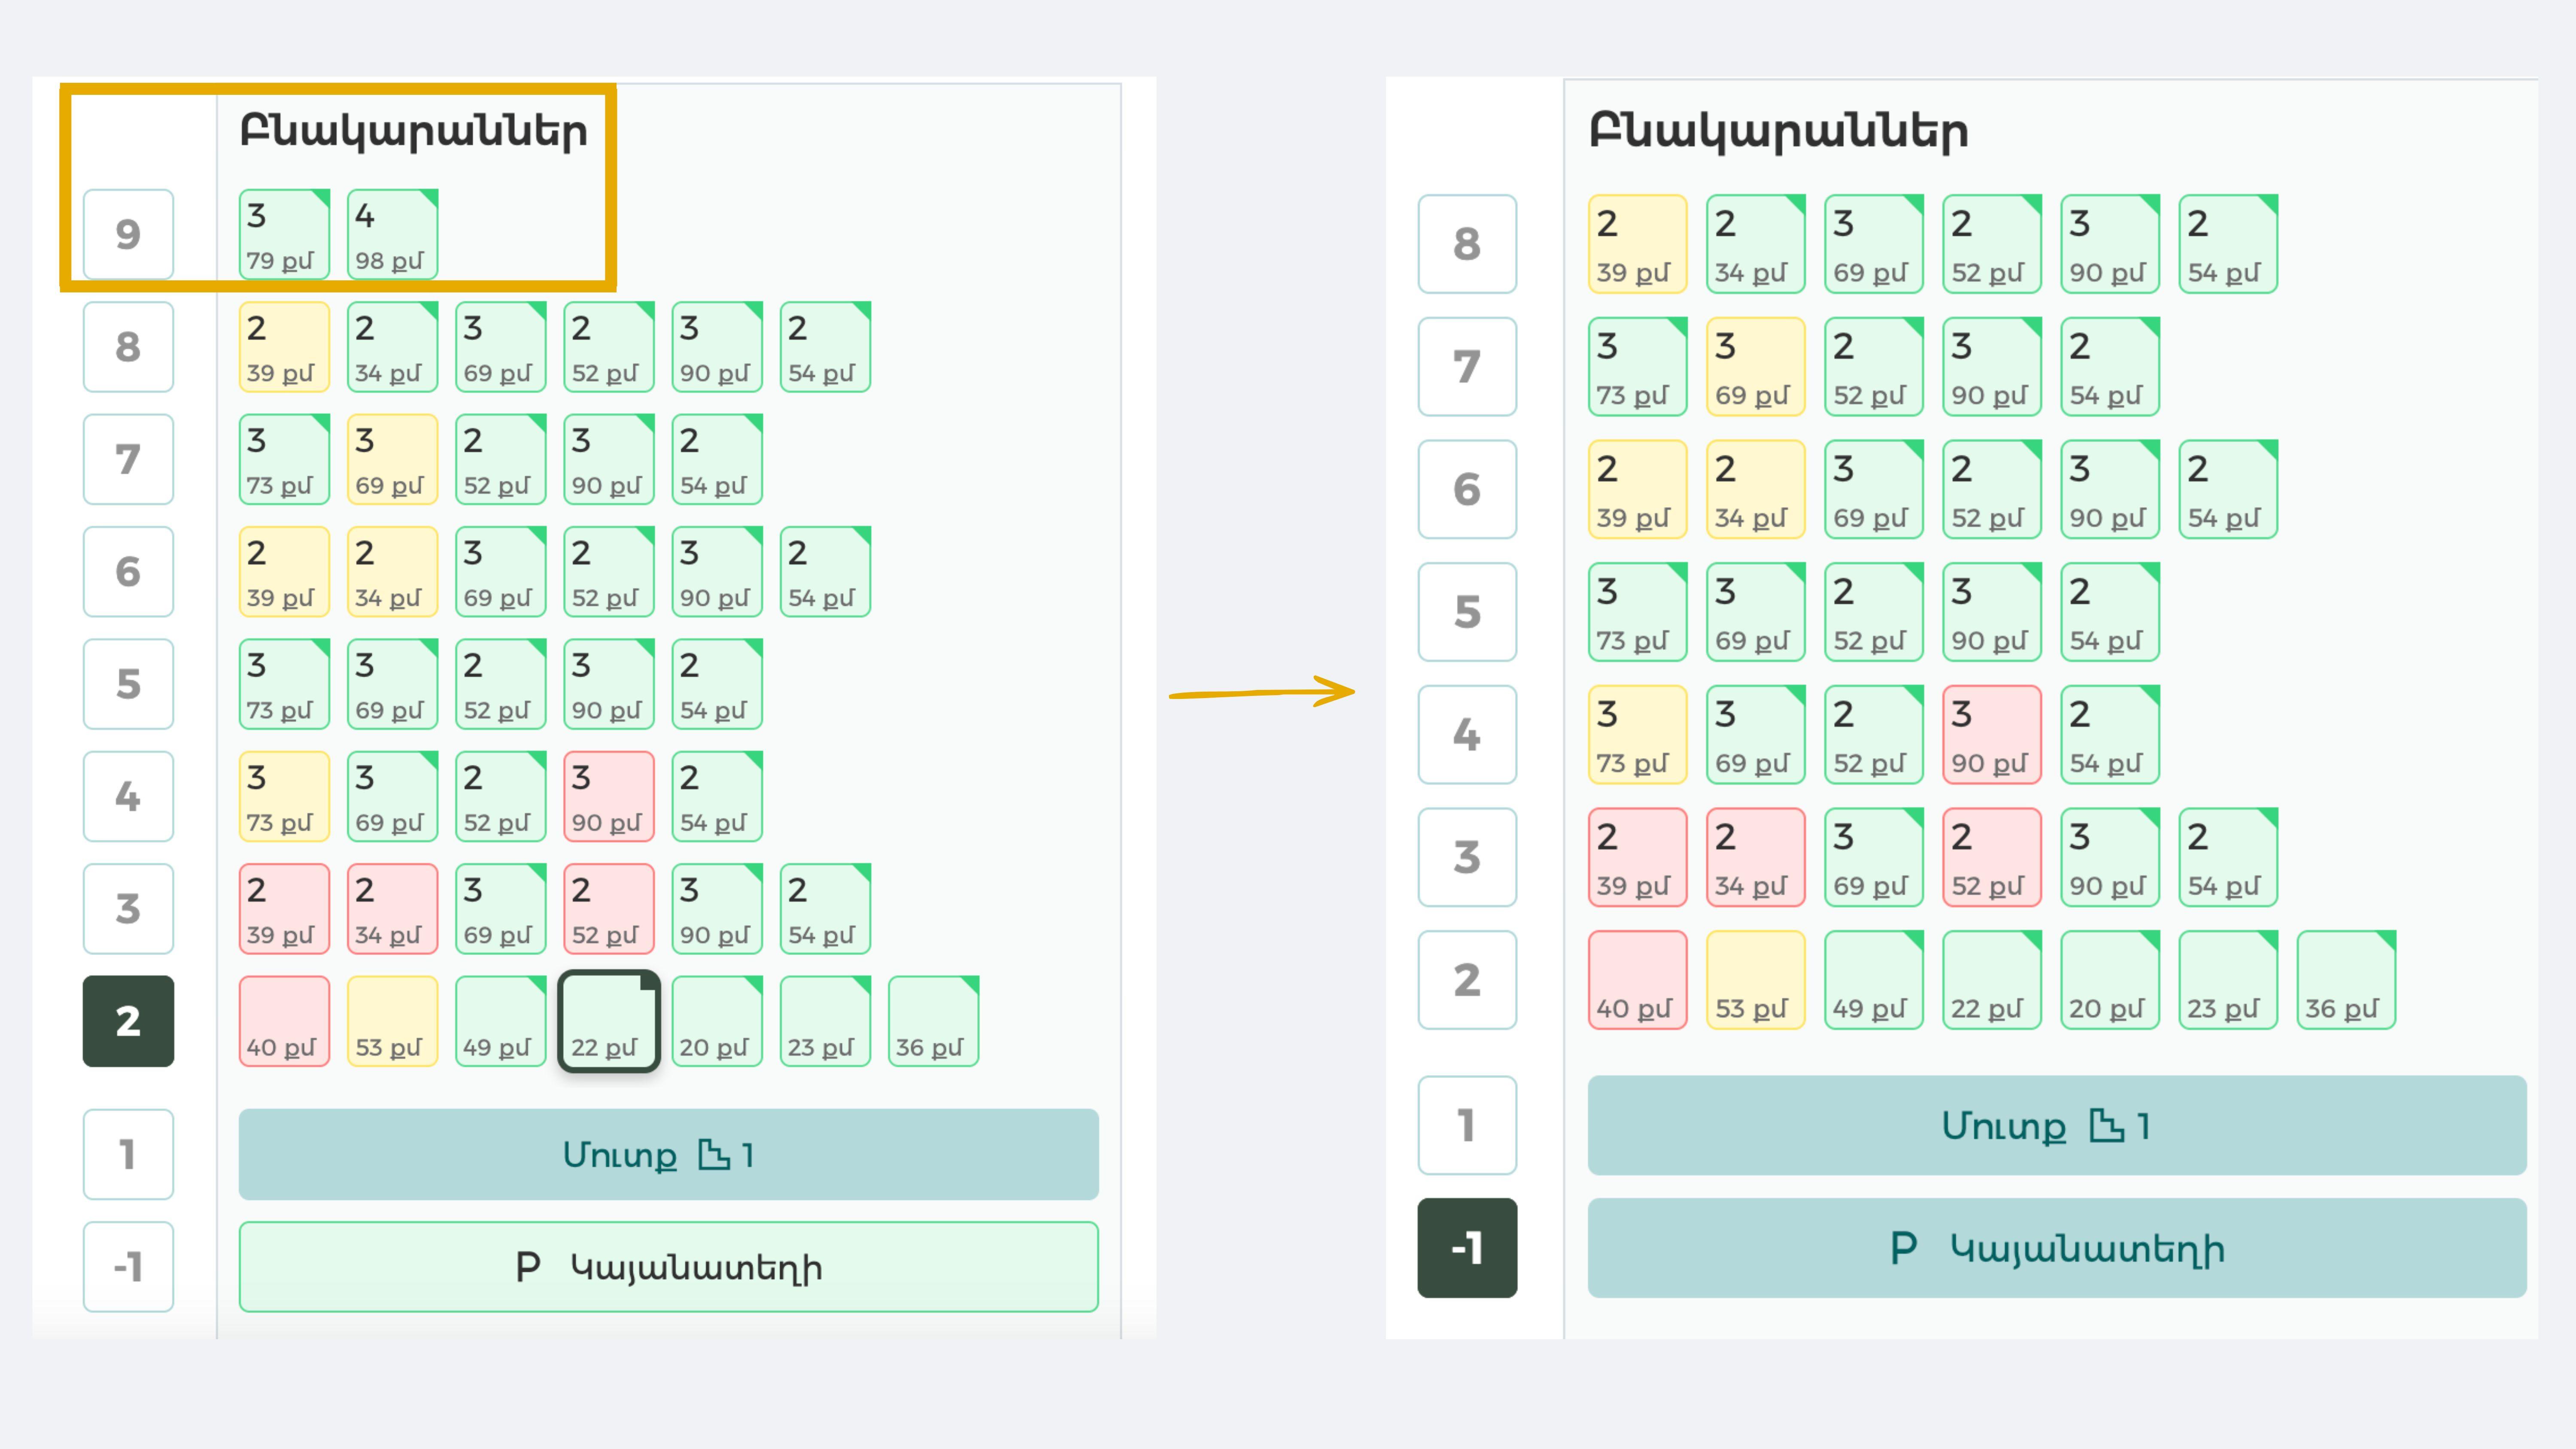Select floor 8 in right panel
This screenshot has width=2576, height=1449.
pyautogui.click(x=1467, y=244)
